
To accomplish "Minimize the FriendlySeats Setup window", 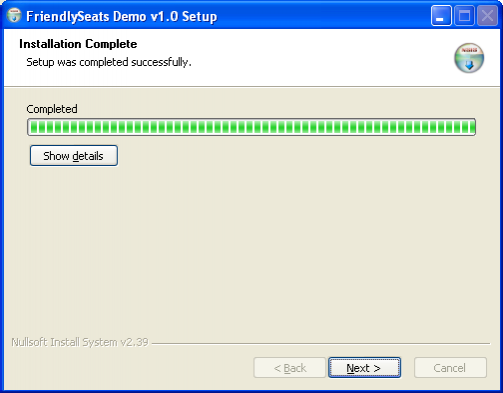I will pos(441,16).
